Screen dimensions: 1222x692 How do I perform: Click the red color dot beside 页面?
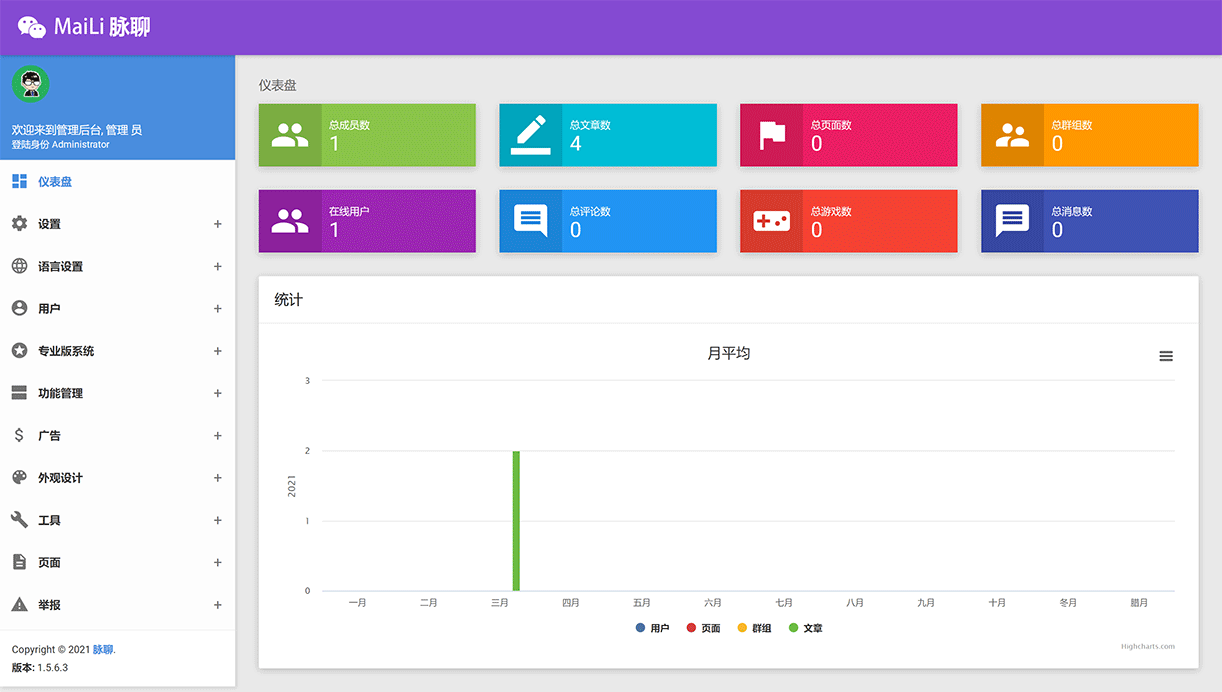point(692,627)
